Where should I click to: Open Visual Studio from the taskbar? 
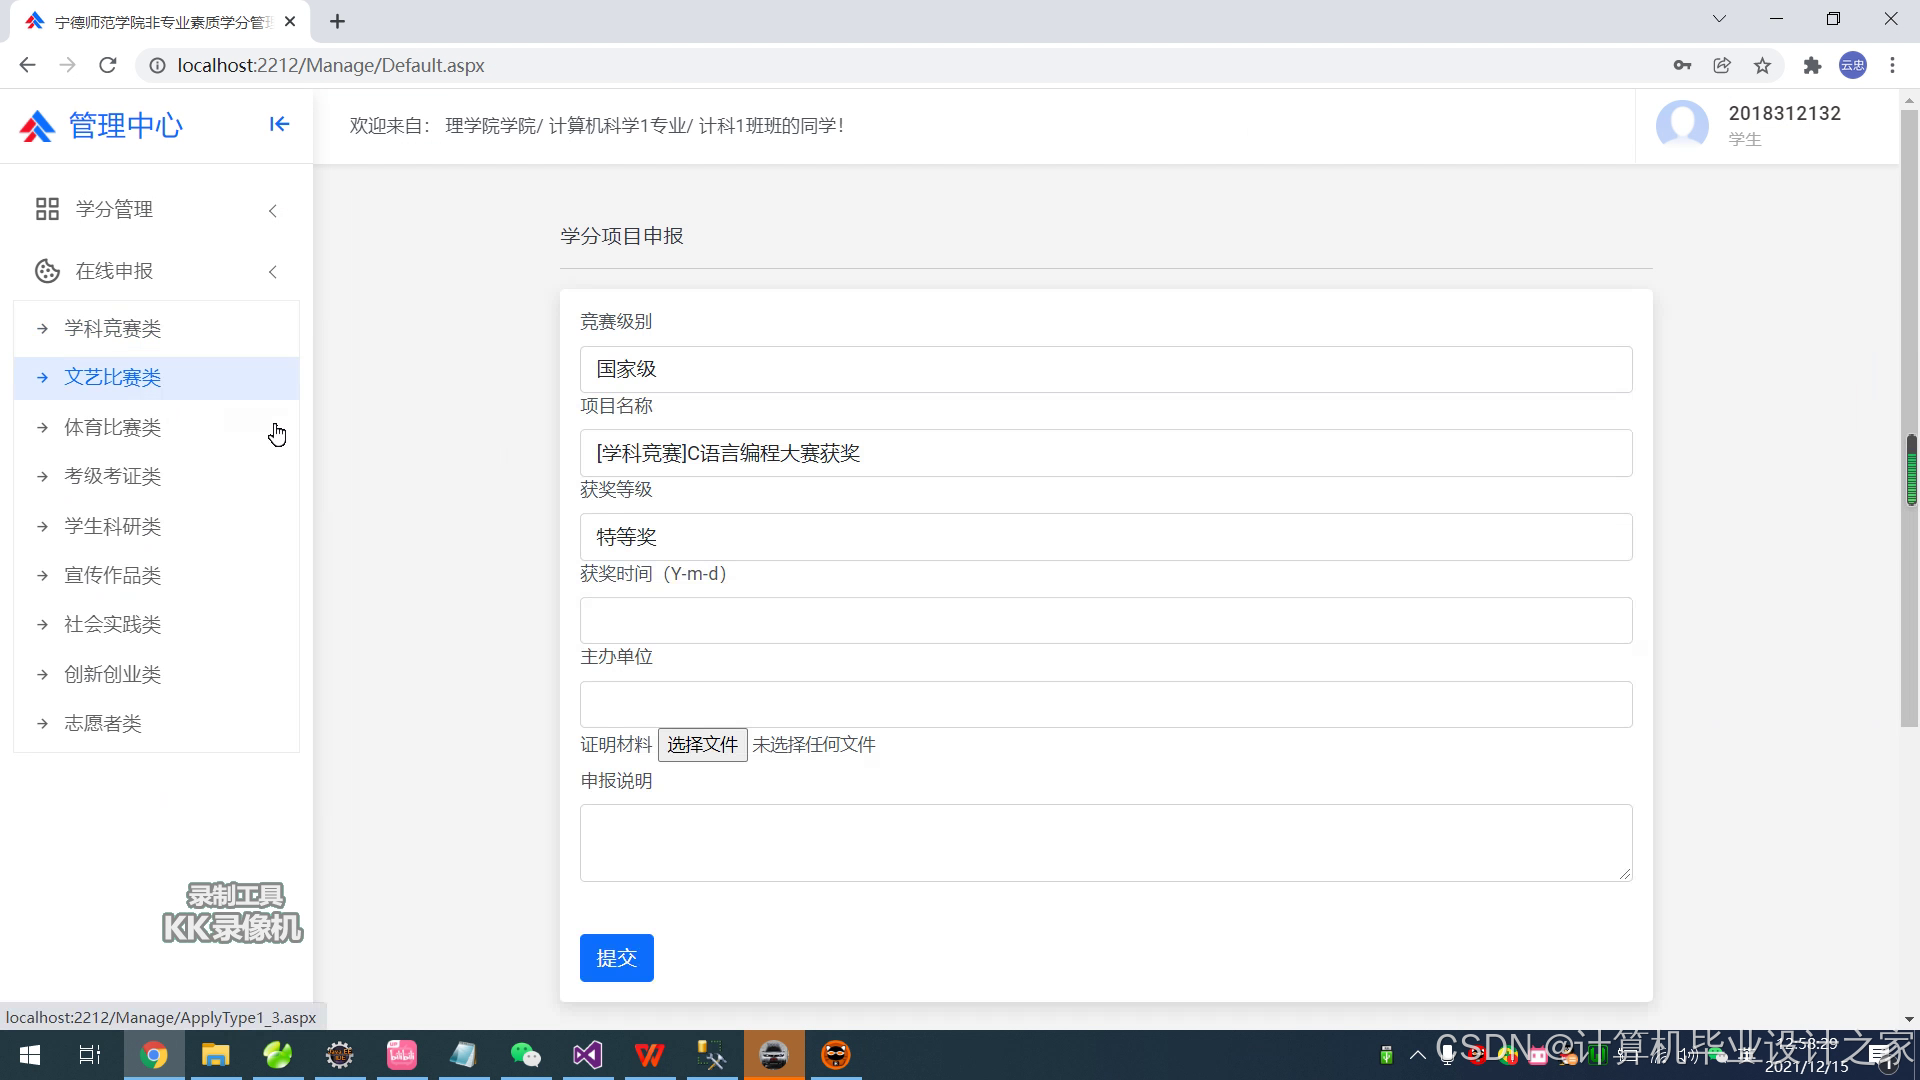(587, 1055)
